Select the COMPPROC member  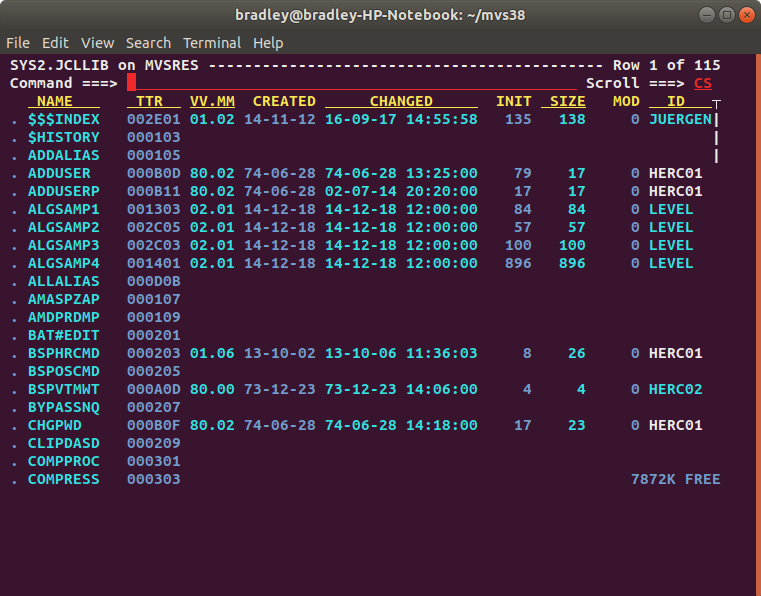(64, 461)
